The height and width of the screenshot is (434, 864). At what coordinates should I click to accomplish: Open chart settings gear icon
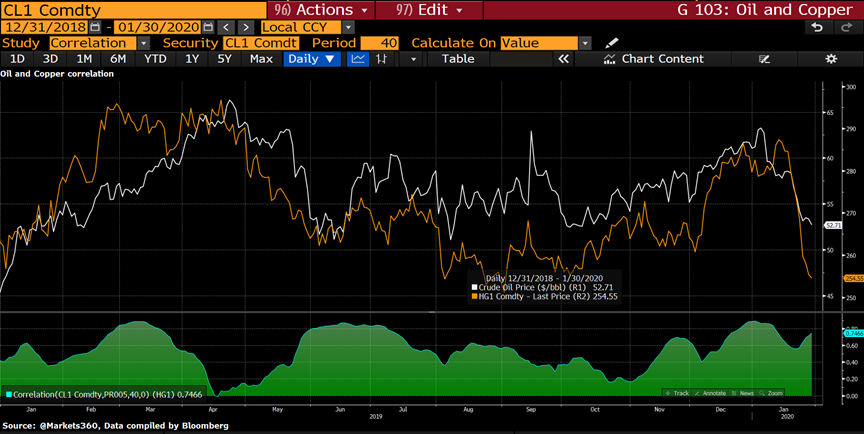[x=831, y=59]
